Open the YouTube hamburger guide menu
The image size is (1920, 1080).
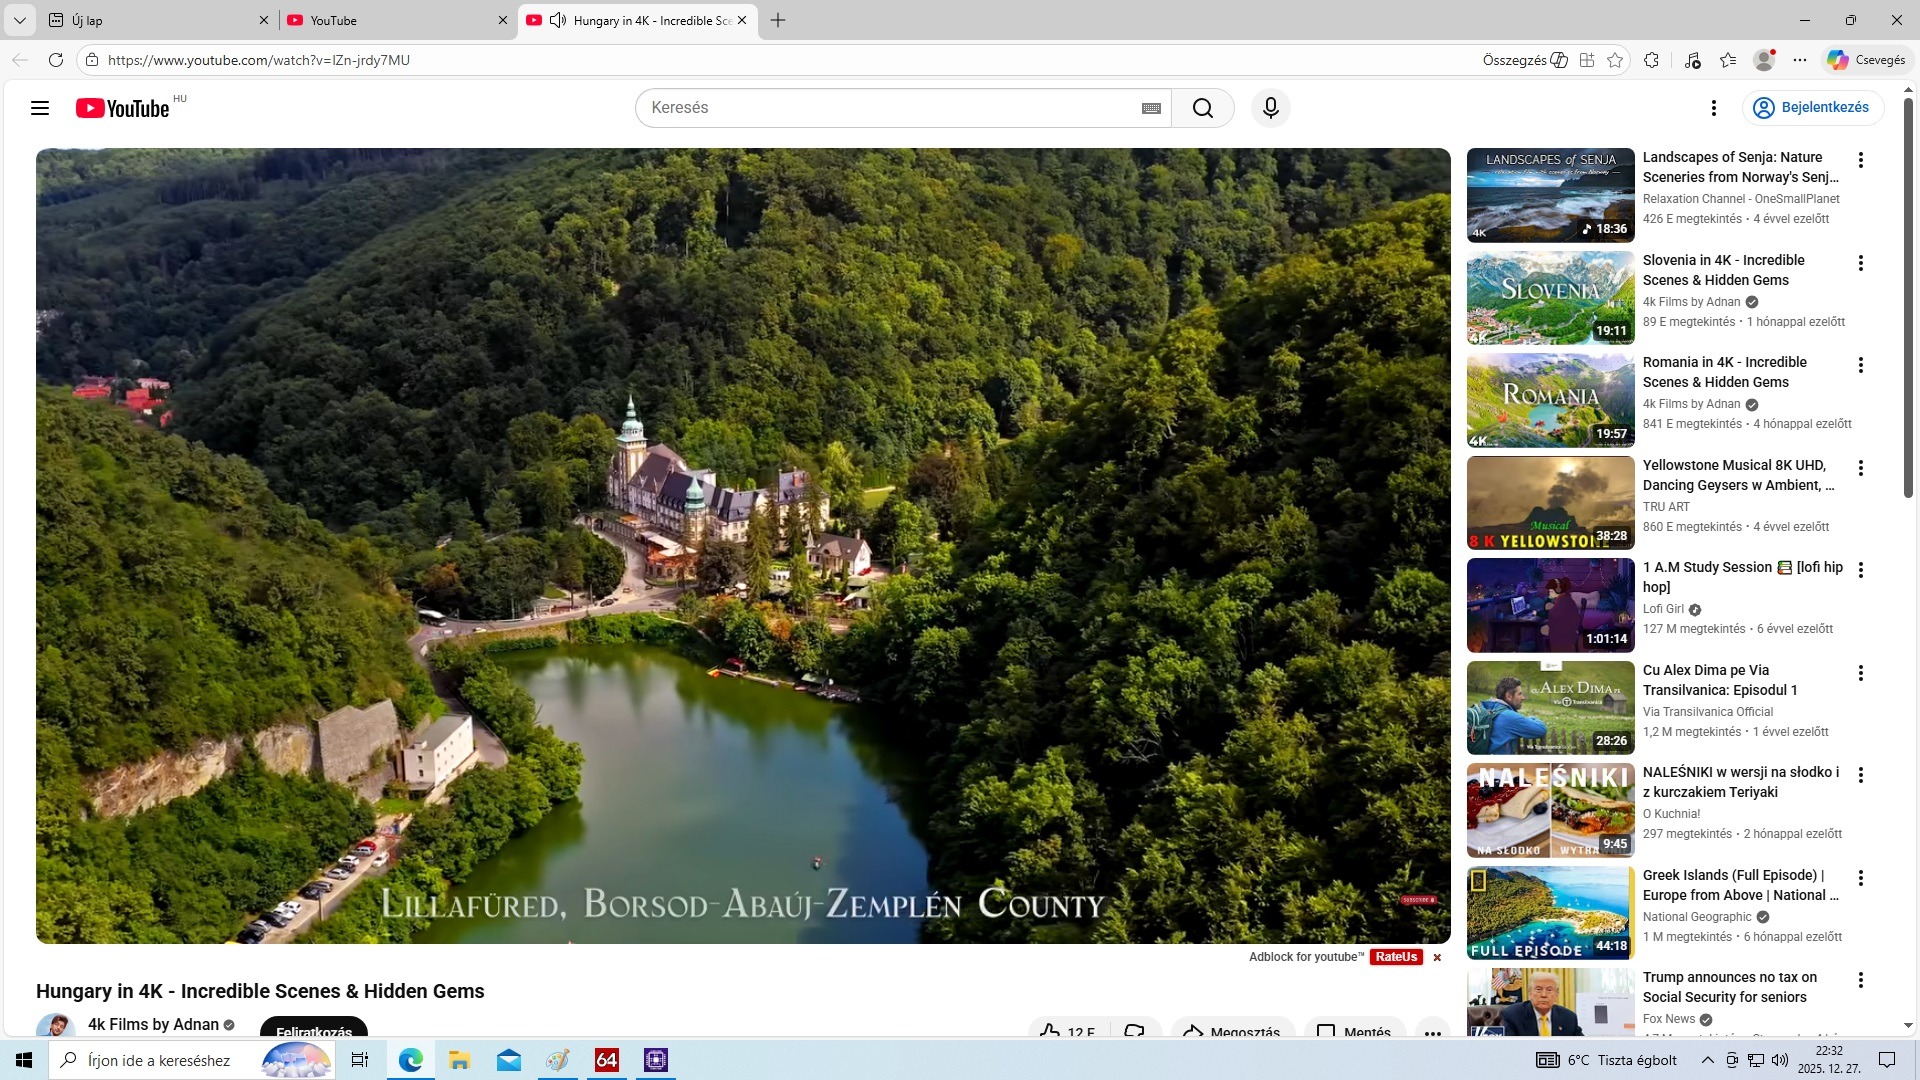pyautogui.click(x=40, y=108)
